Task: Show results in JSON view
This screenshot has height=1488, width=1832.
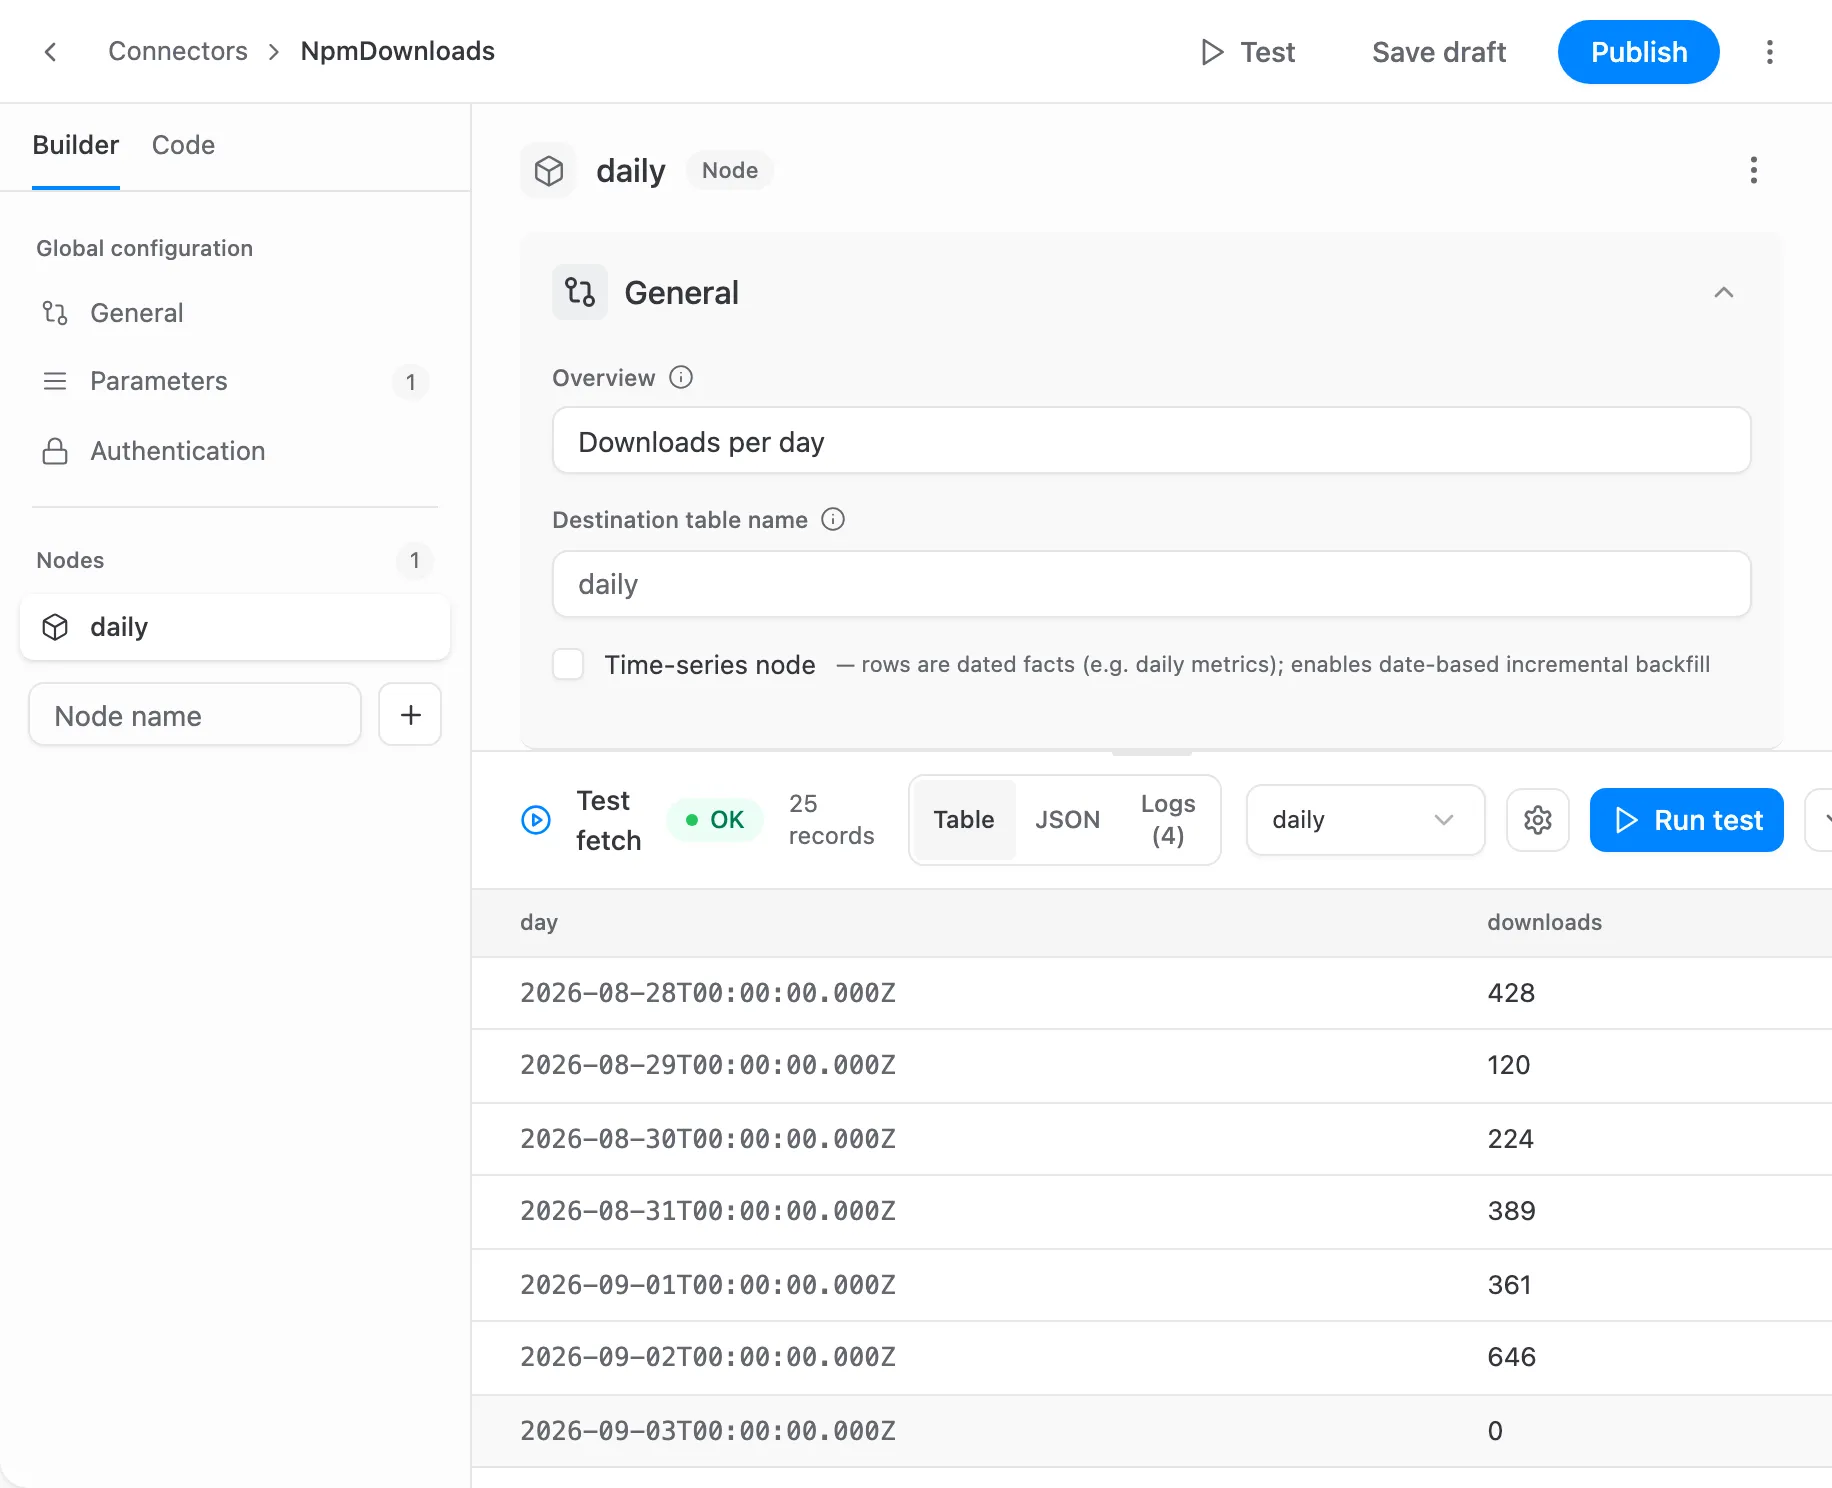Action: click(1067, 820)
